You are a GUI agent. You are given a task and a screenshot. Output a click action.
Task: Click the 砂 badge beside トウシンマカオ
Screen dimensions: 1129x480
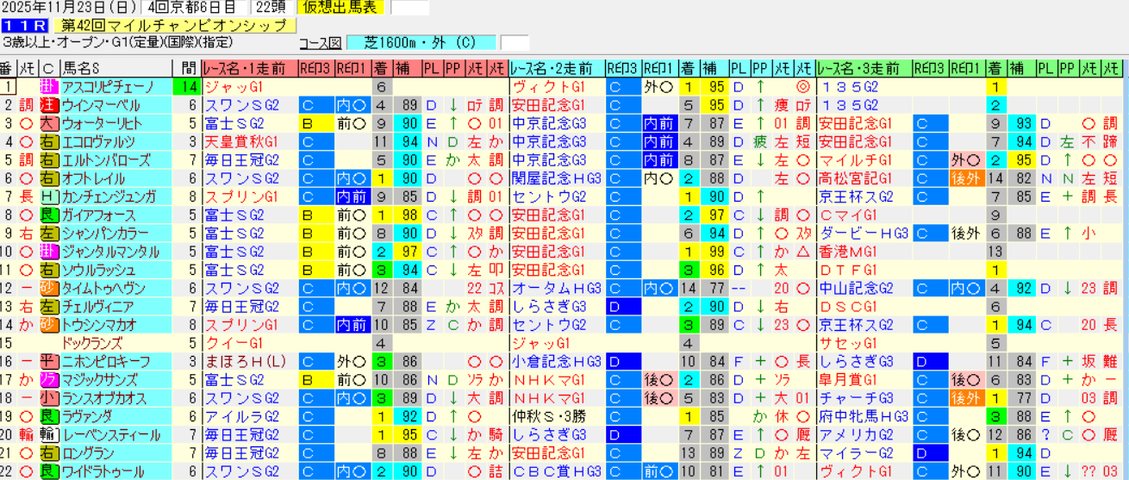[50, 325]
